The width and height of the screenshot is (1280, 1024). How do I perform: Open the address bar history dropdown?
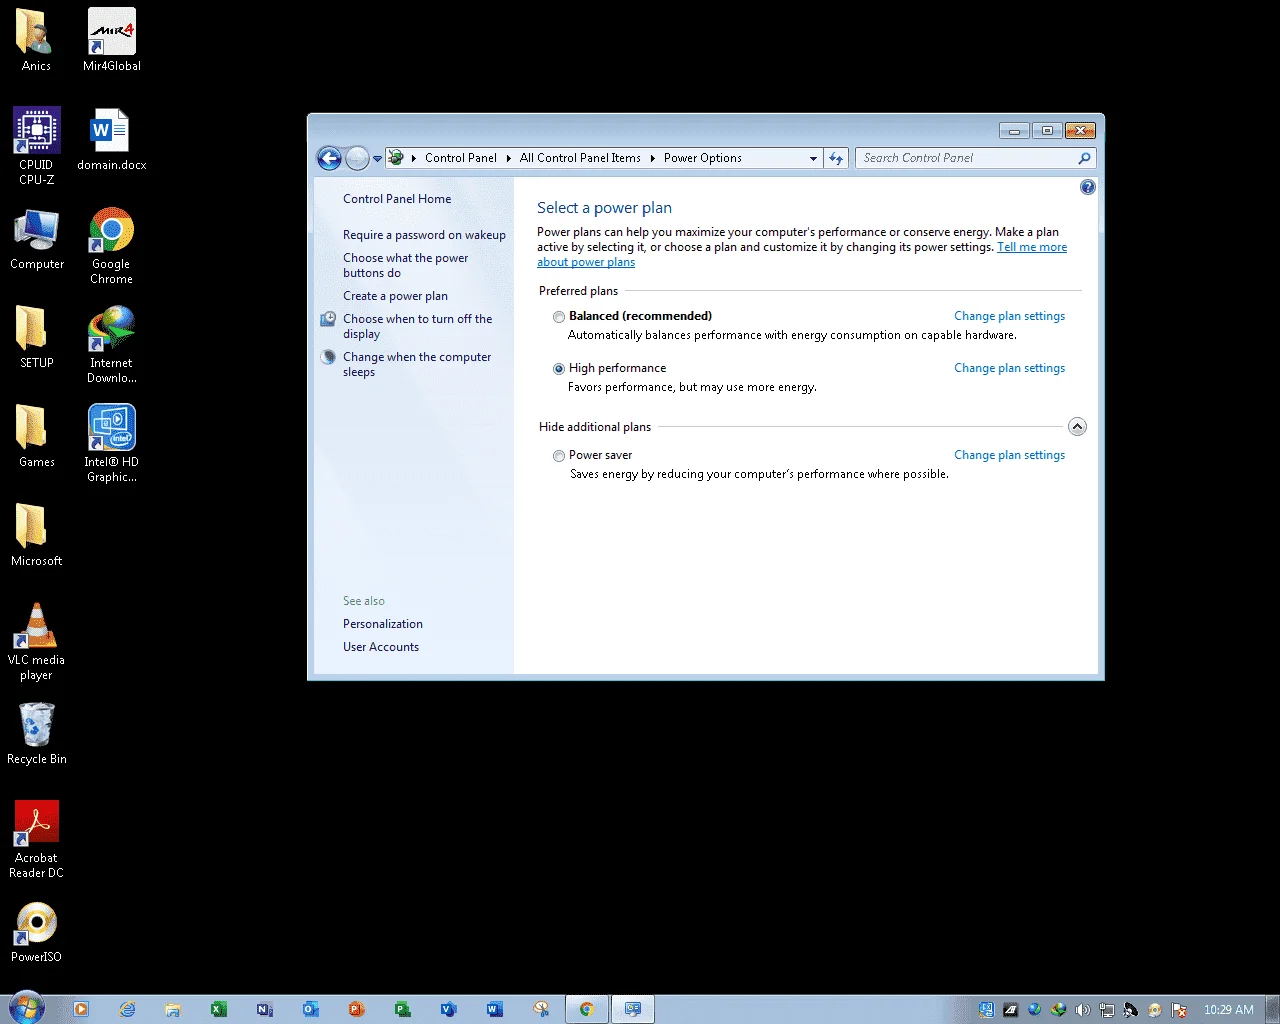click(813, 158)
